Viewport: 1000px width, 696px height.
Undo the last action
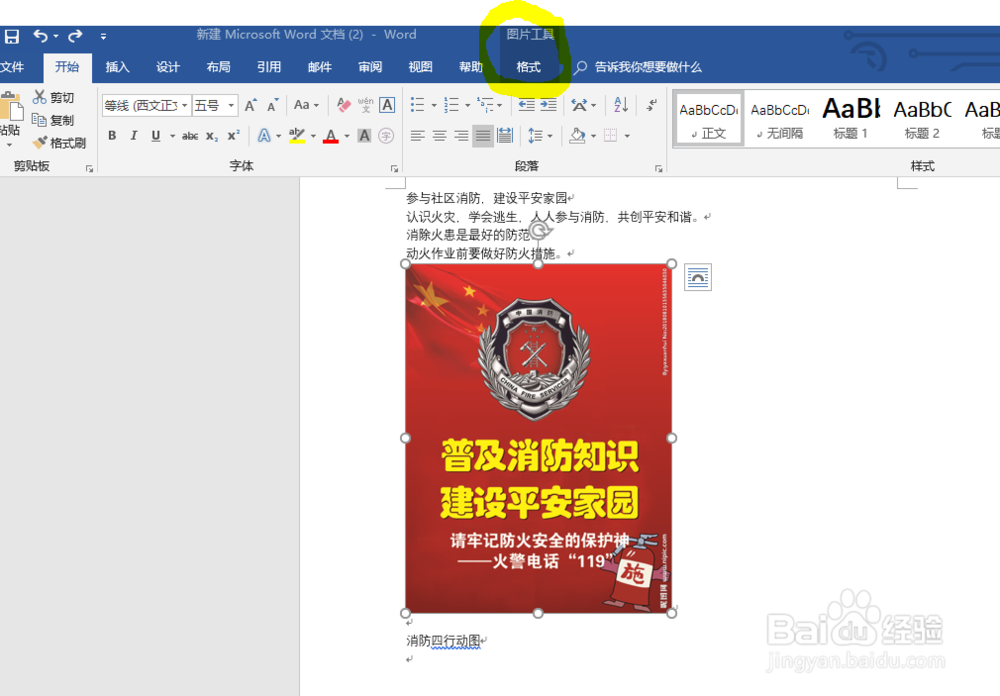point(40,36)
